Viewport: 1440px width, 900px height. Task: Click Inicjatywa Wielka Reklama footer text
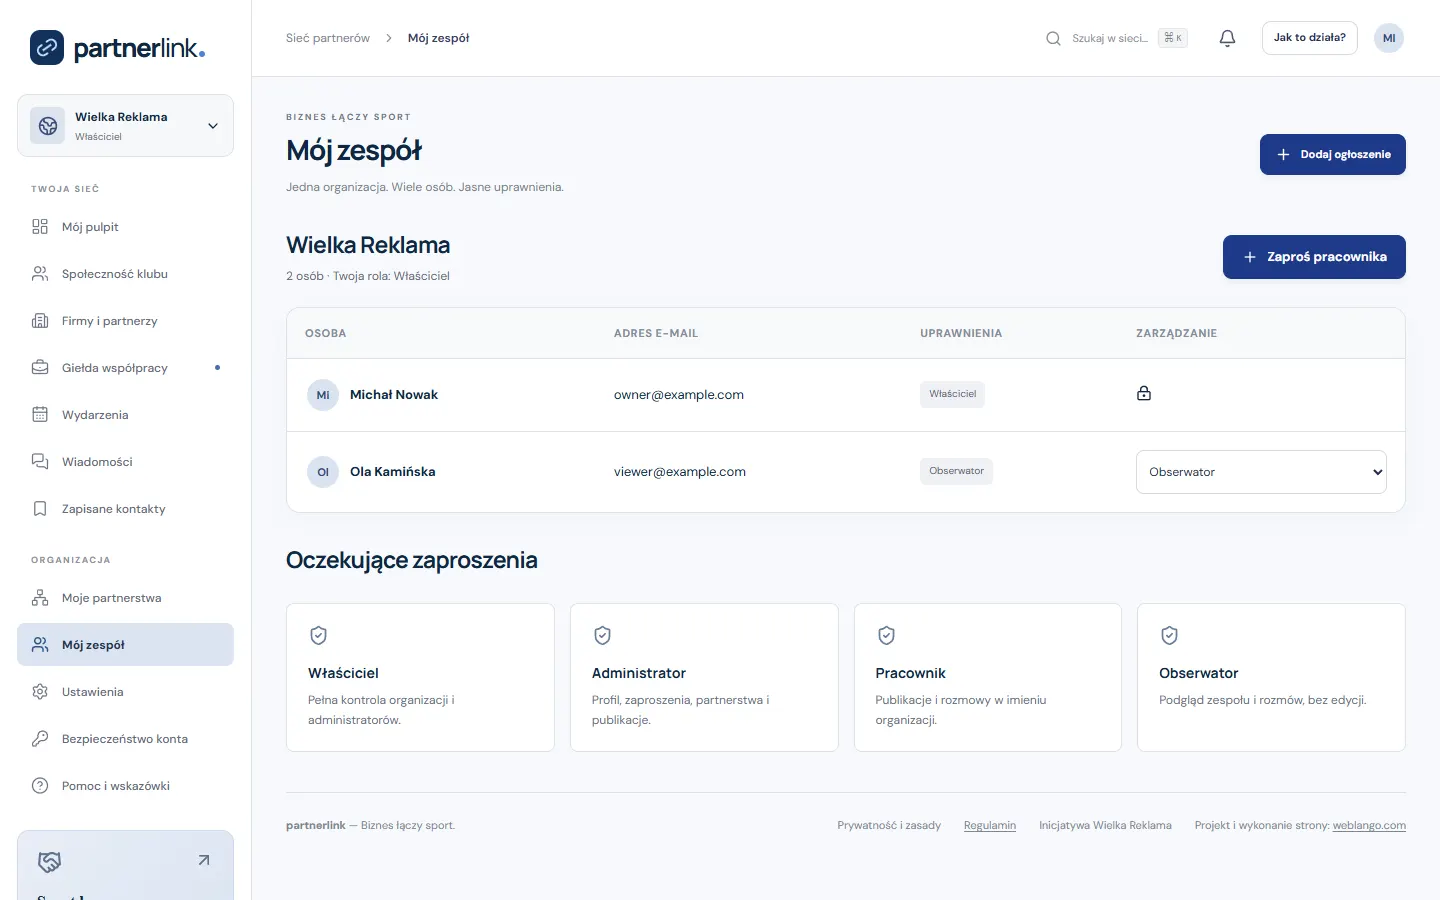(x=1105, y=826)
